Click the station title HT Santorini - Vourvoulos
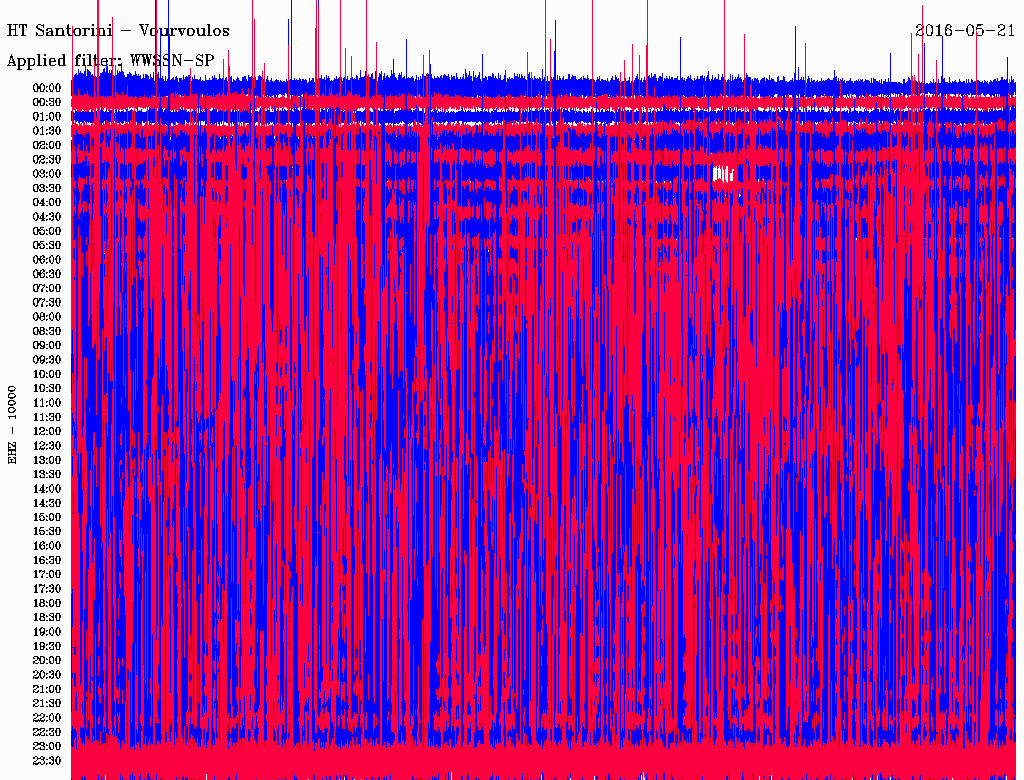Screen dimensions: 1024x780 [x=118, y=31]
